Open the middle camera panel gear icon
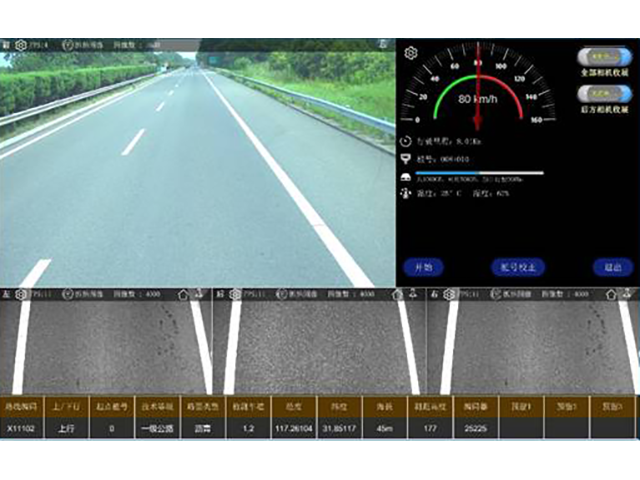 click(235, 295)
